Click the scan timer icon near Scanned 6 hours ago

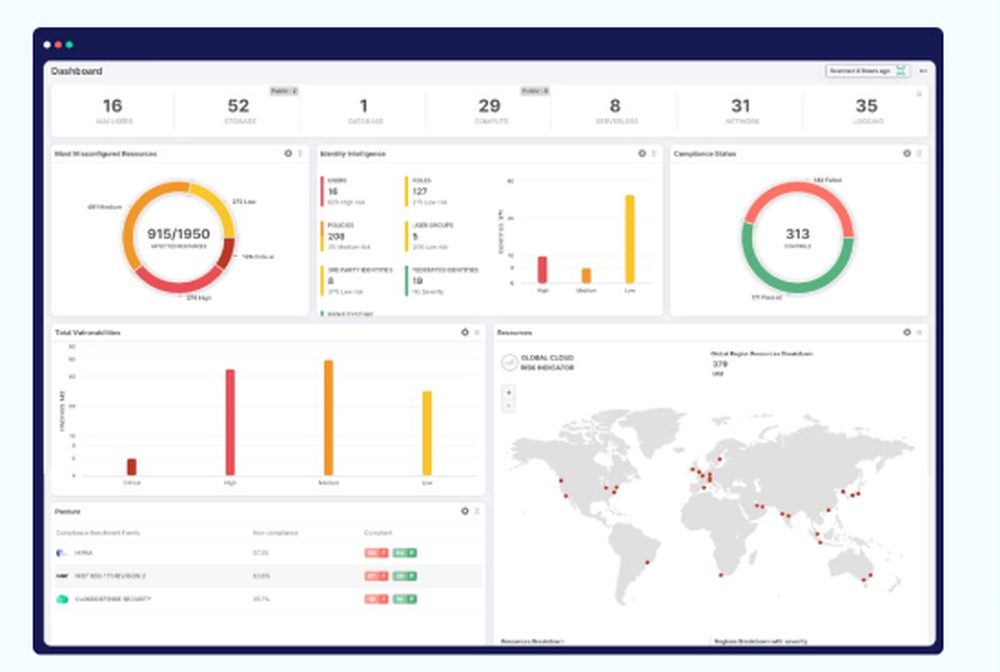point(898,71)
